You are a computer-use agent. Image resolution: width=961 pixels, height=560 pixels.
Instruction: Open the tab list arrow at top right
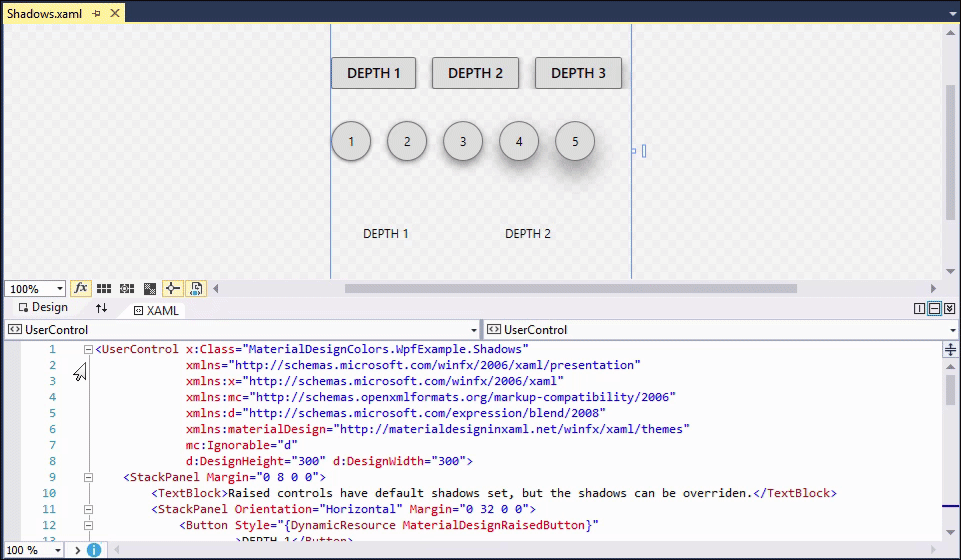point(952,14)
